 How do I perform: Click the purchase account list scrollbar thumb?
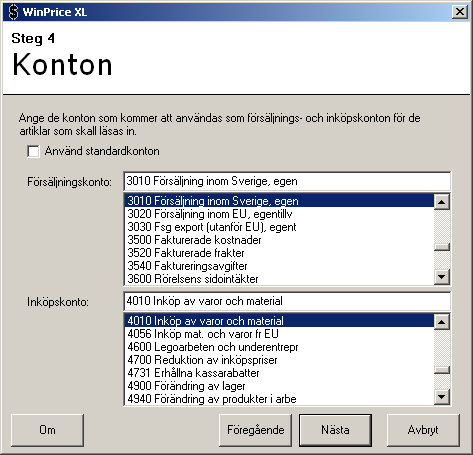(442, 370)
